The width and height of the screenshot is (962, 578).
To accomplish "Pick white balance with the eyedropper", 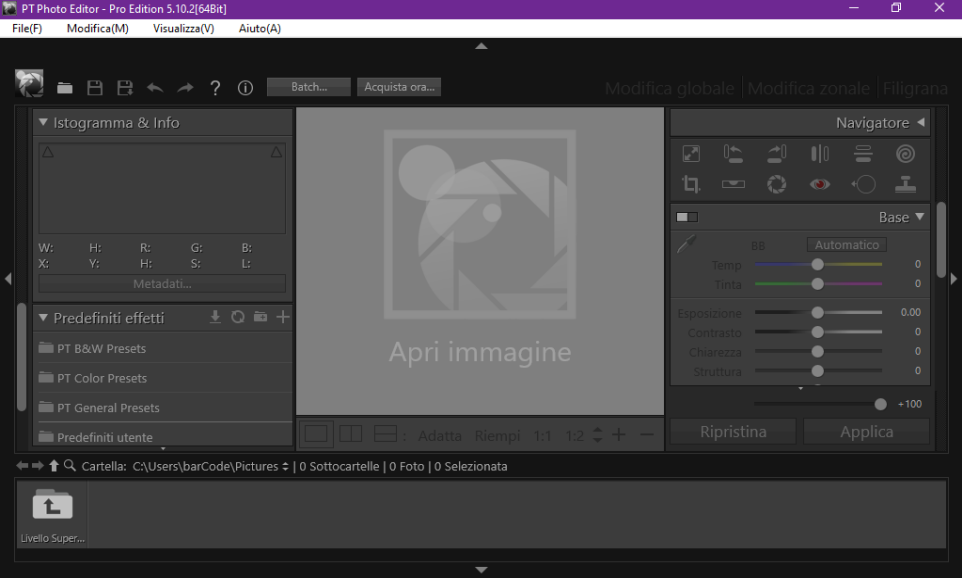I will 687,244.
